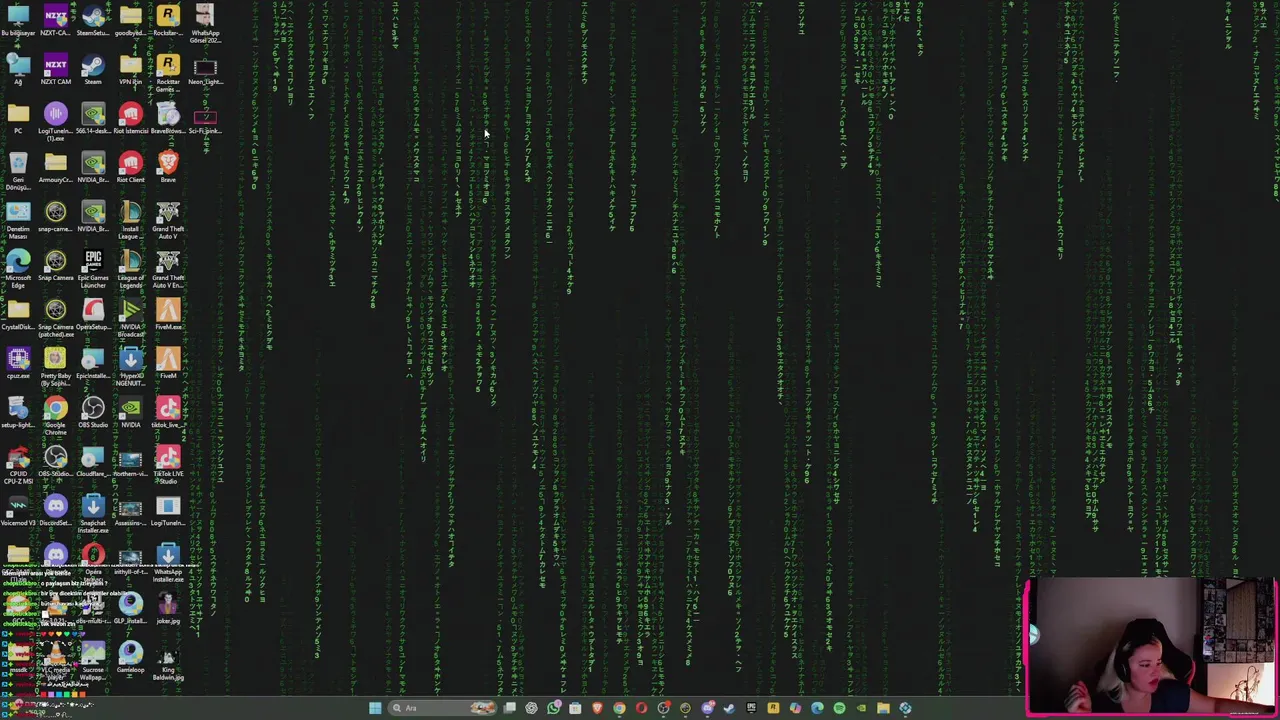Click the Ara taskbar search box
The image size is (1280, 720).
[x=443, y=708]
